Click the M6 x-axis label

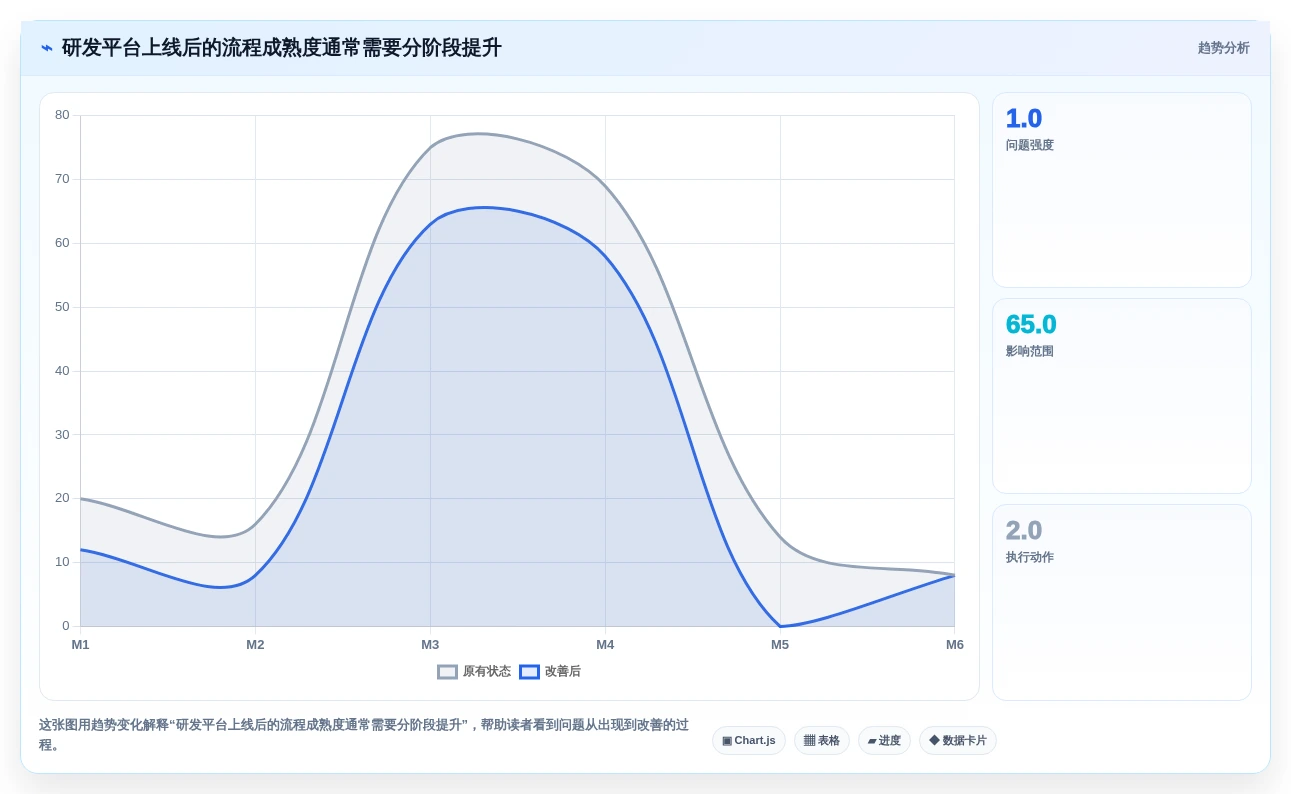click(955, 645)
